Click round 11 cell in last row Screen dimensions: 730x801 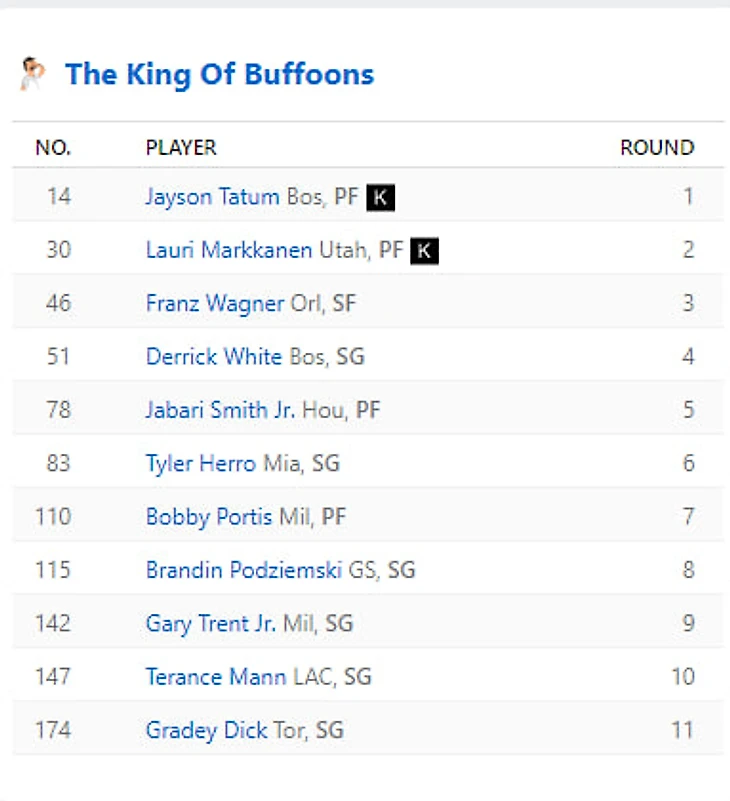(x=682, y=730)
